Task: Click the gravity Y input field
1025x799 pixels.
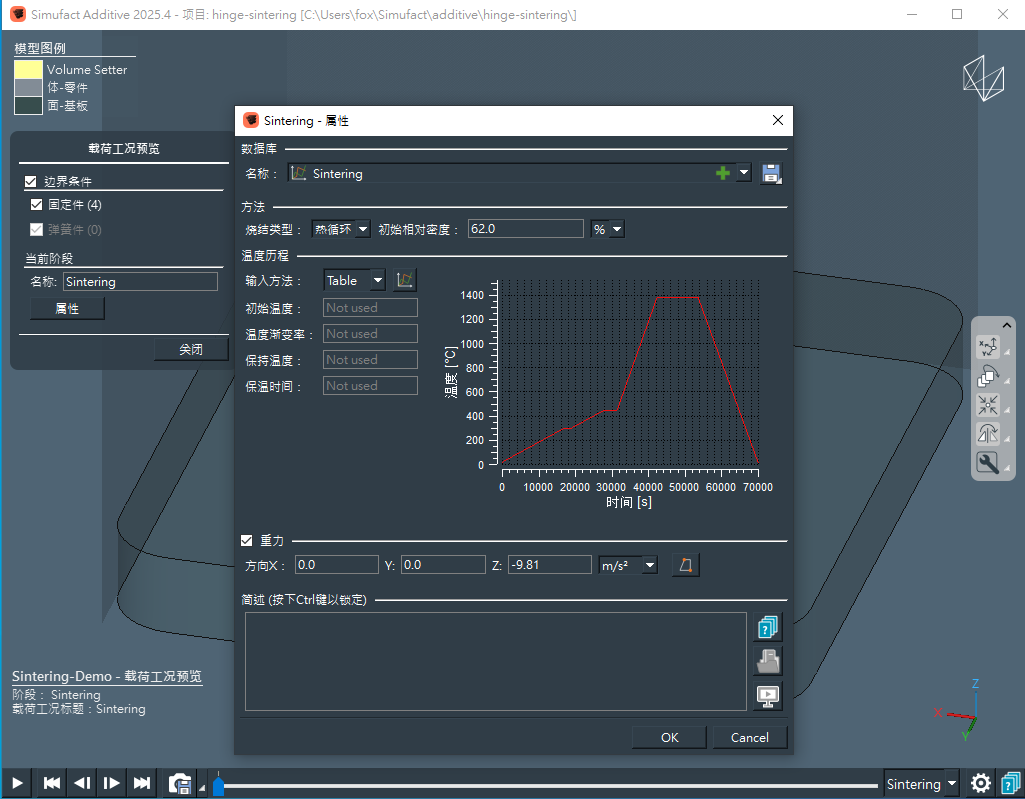Action: 443,565
